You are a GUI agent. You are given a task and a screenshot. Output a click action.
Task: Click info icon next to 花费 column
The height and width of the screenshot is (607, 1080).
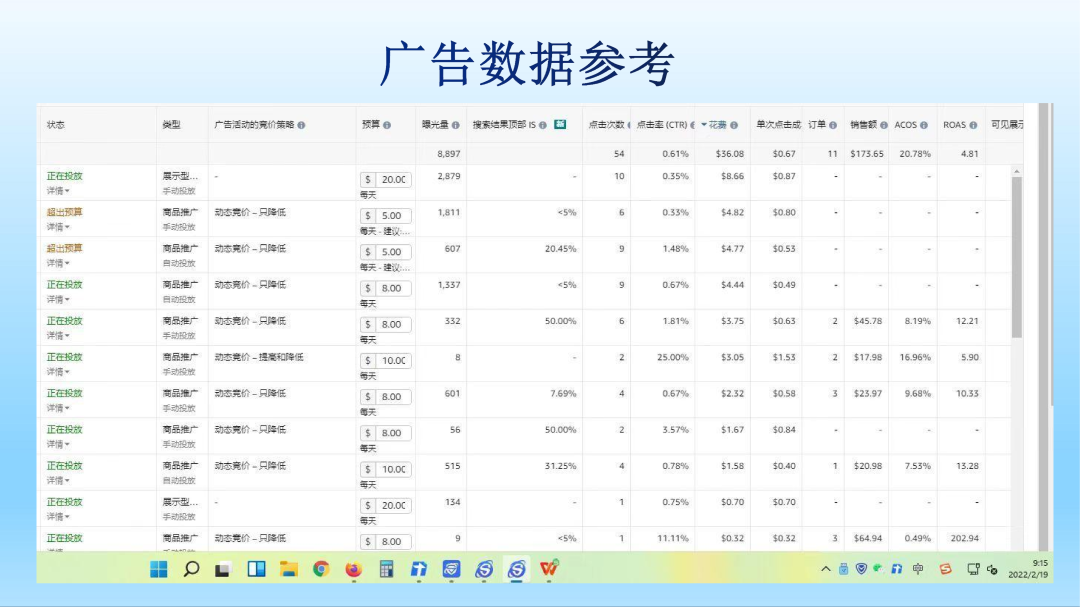[x=733, y=124]
